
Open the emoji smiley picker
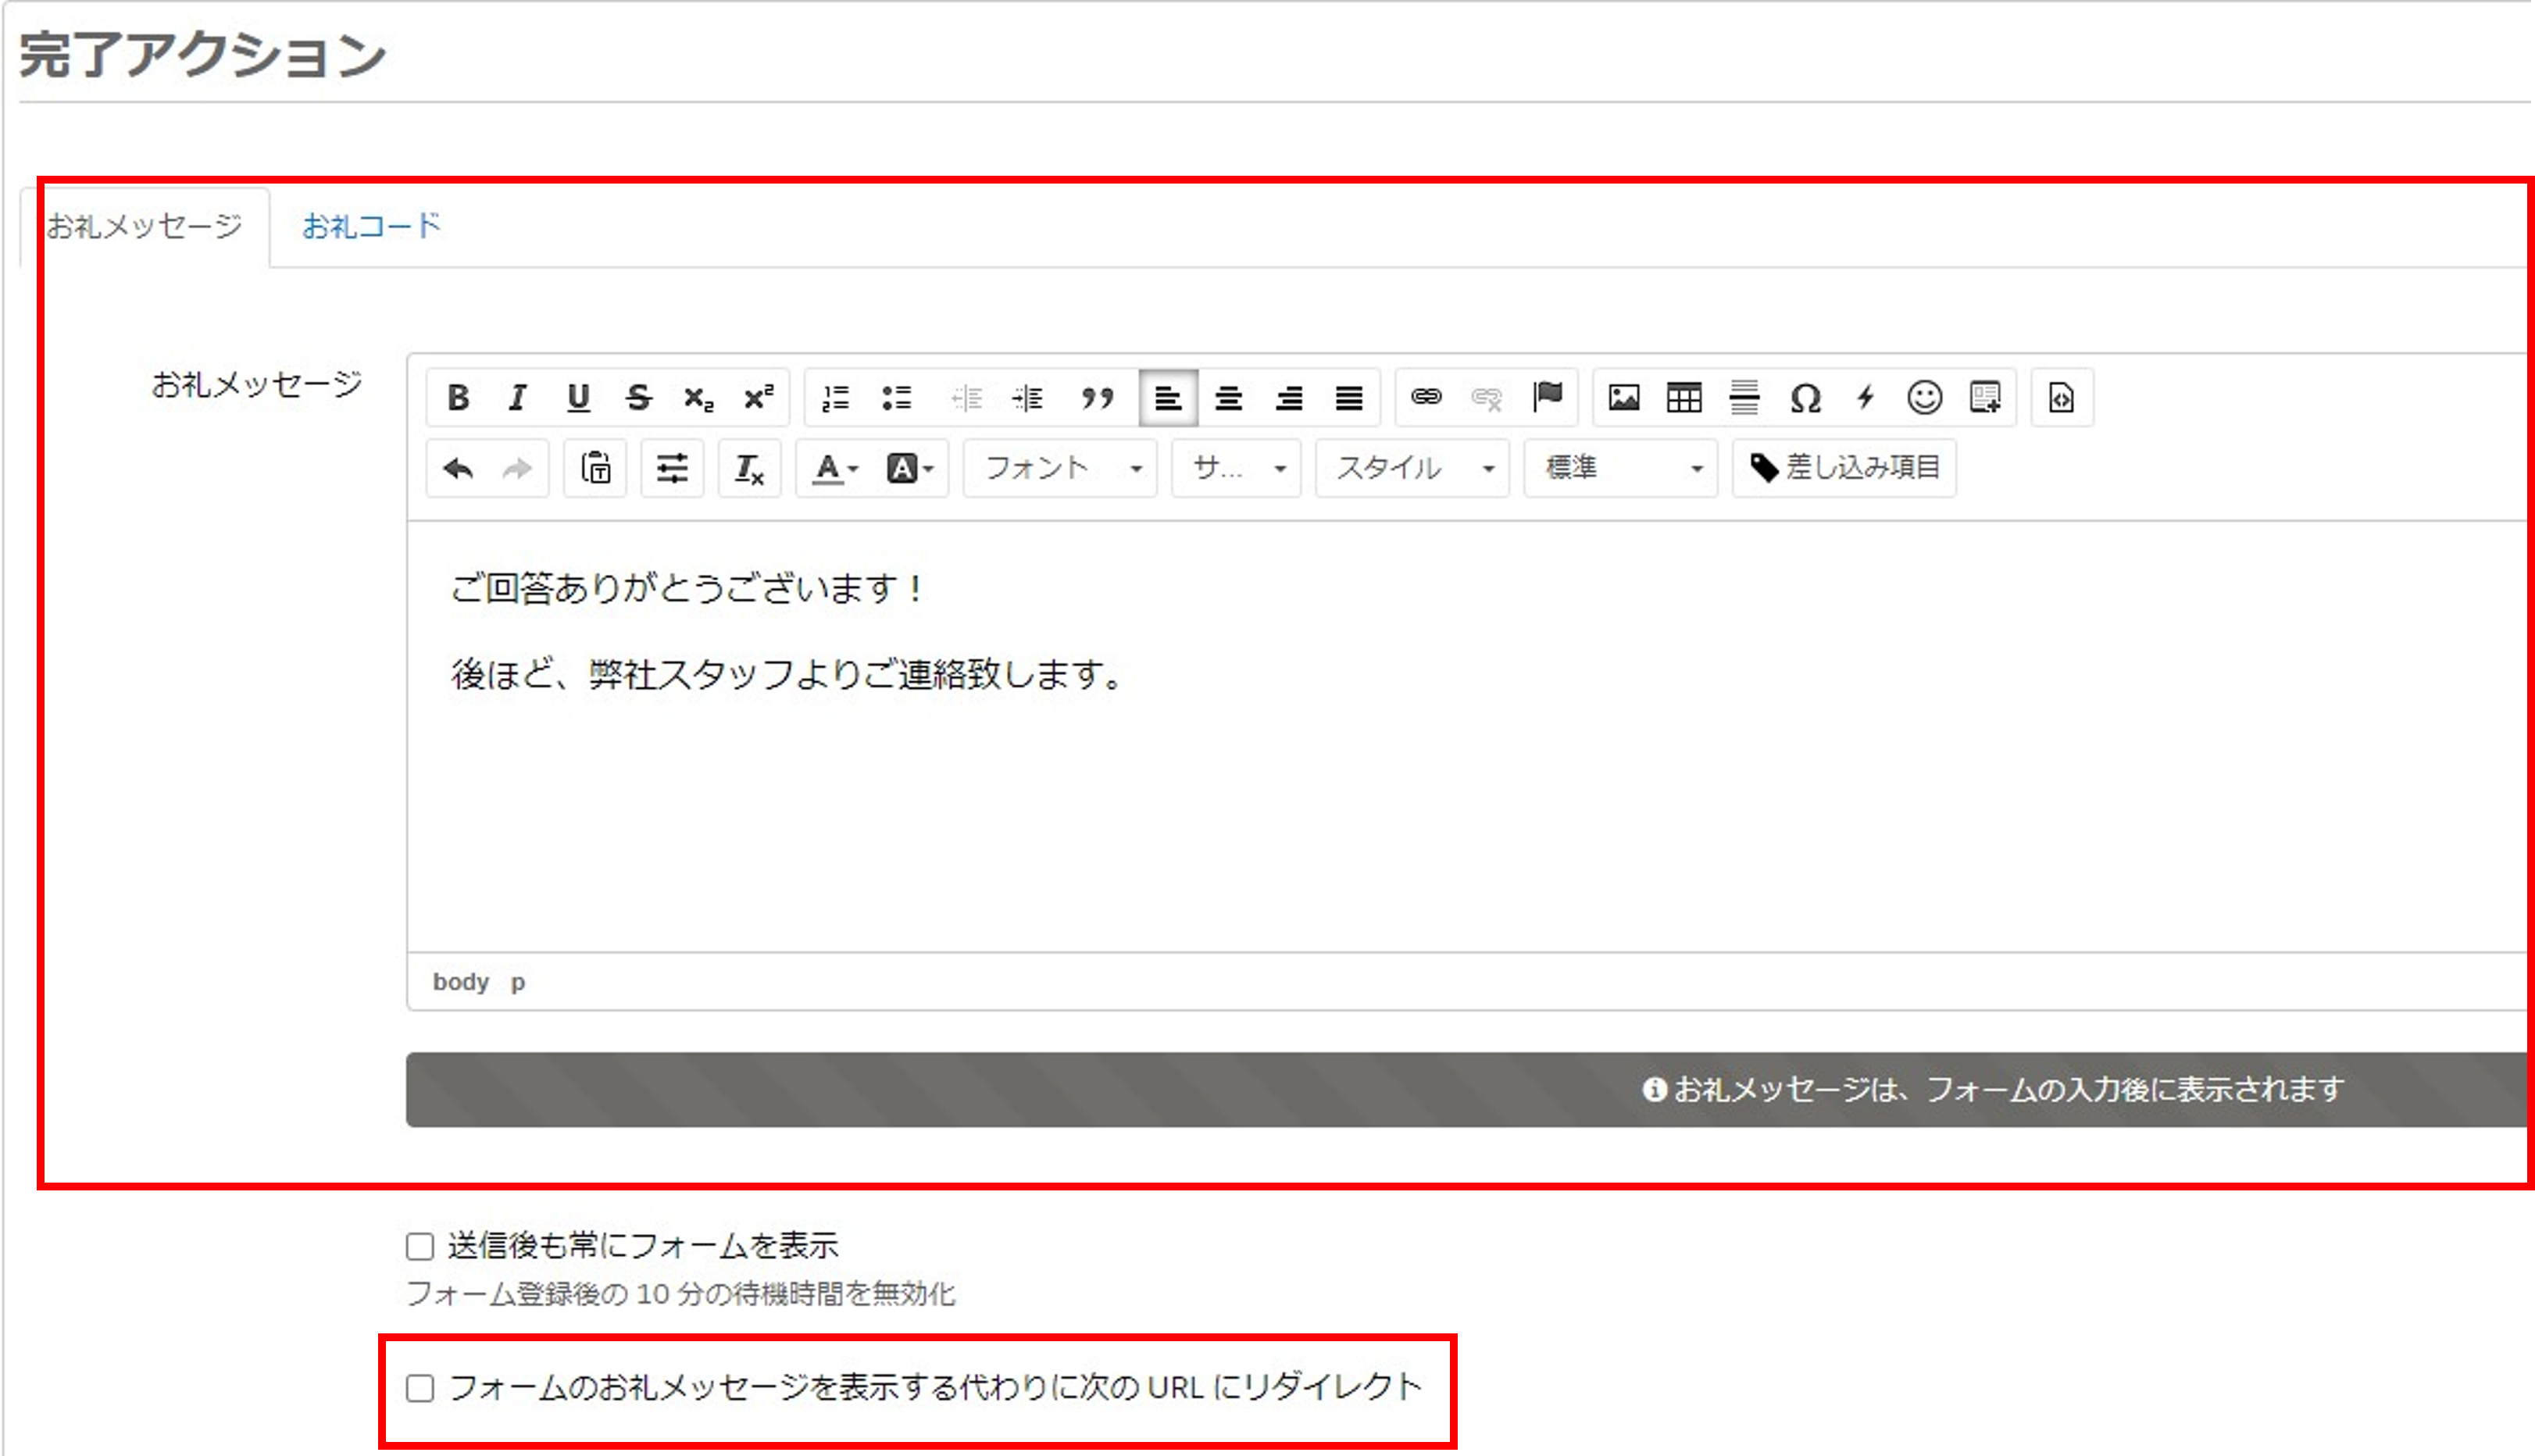coord(1924,398)
